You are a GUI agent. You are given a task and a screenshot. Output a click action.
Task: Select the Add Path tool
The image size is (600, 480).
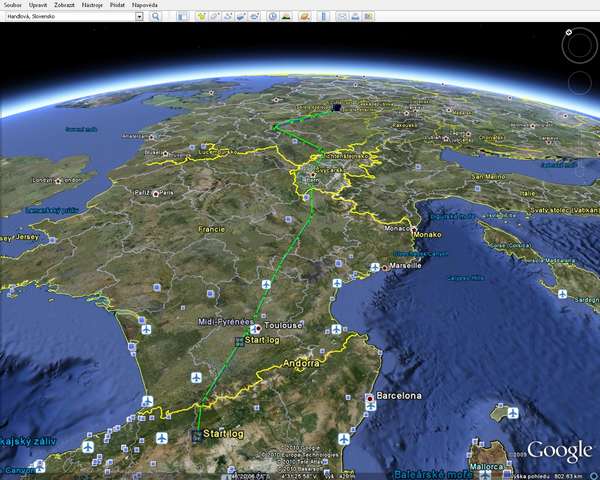coord(228,16)
